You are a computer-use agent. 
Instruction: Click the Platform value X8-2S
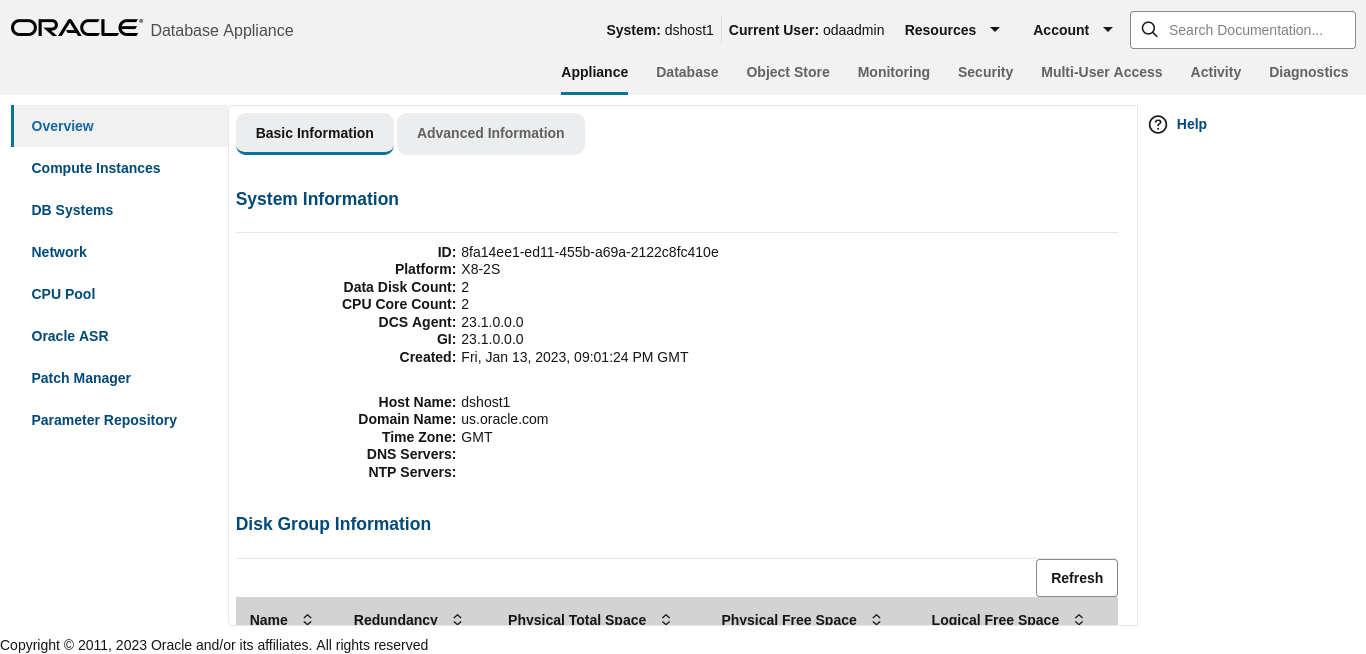click(x=481, y=269)
